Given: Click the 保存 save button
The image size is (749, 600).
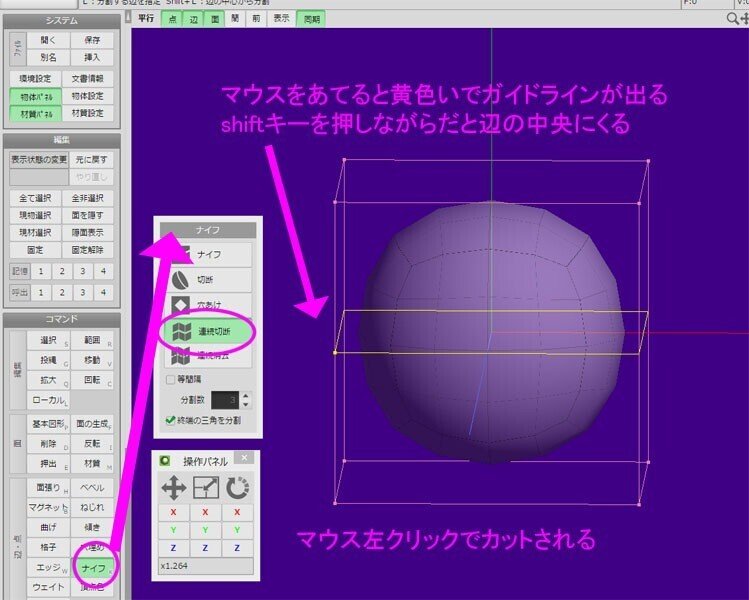Looking at the screenshot, I should click(92, 40).
